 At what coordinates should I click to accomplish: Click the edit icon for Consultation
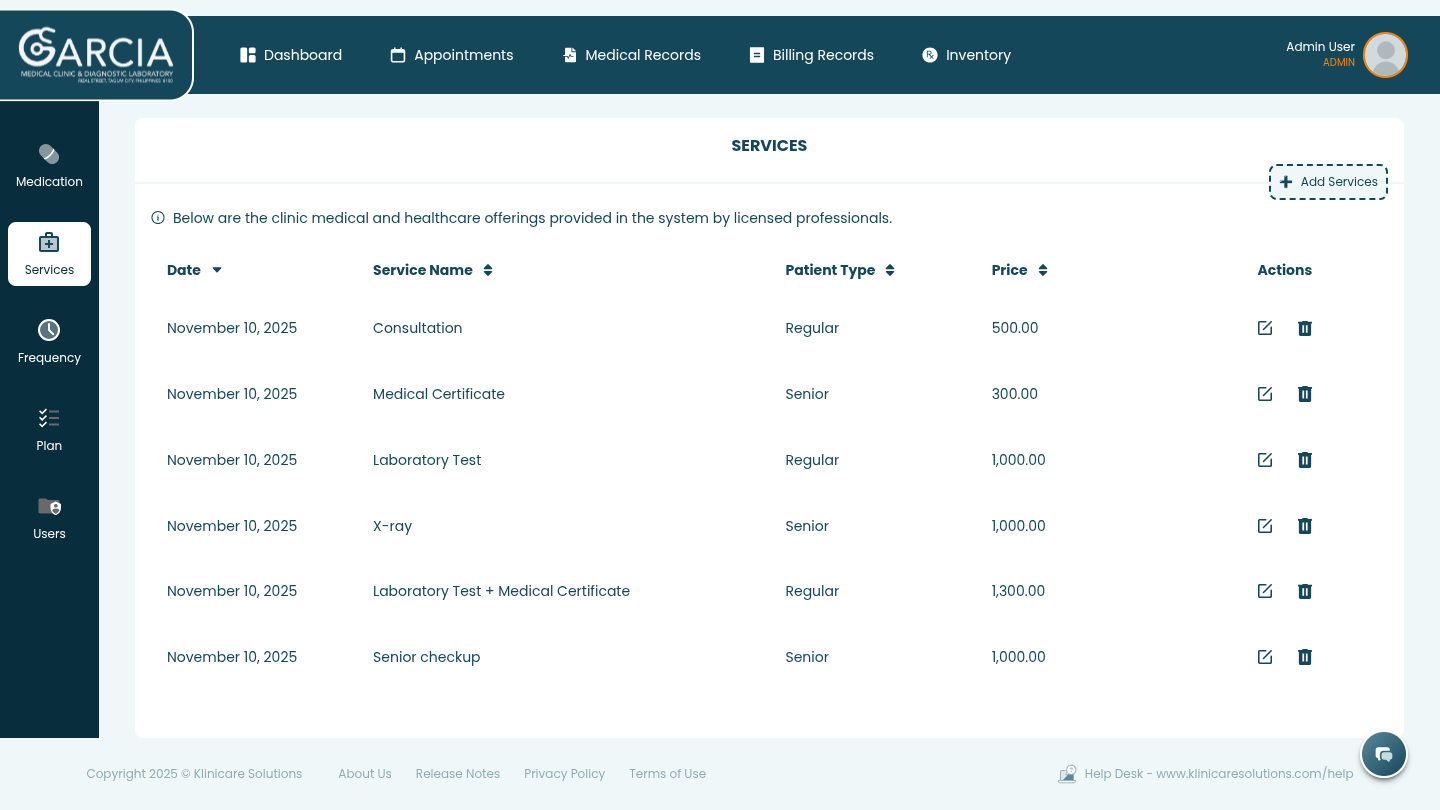pyautogui.click(x=1265, y=328)
